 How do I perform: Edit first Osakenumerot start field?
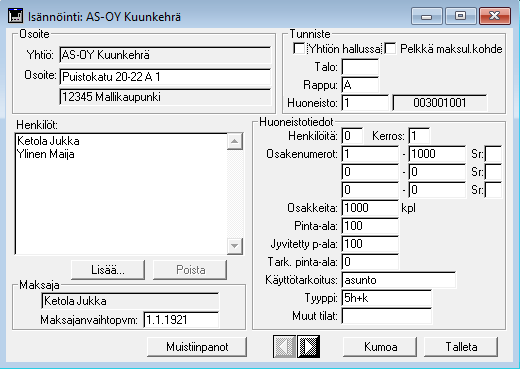[370, 154]
